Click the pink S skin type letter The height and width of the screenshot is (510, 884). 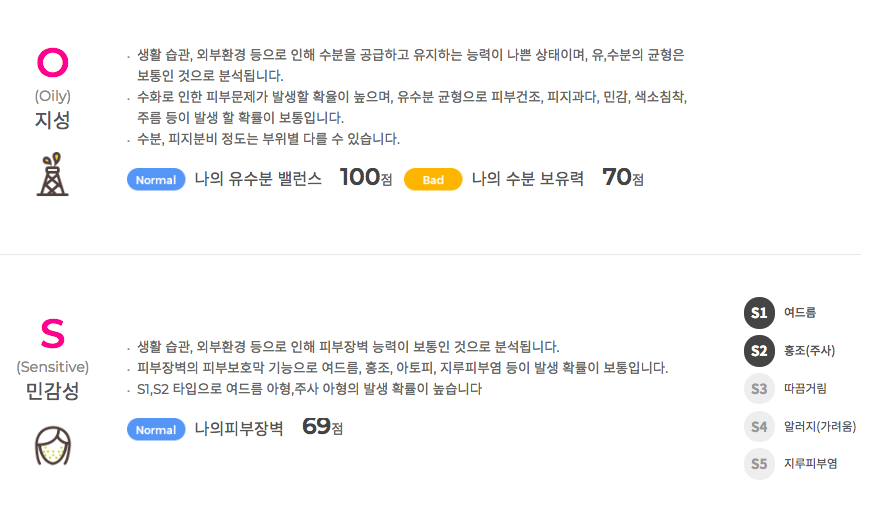[52, 333]
